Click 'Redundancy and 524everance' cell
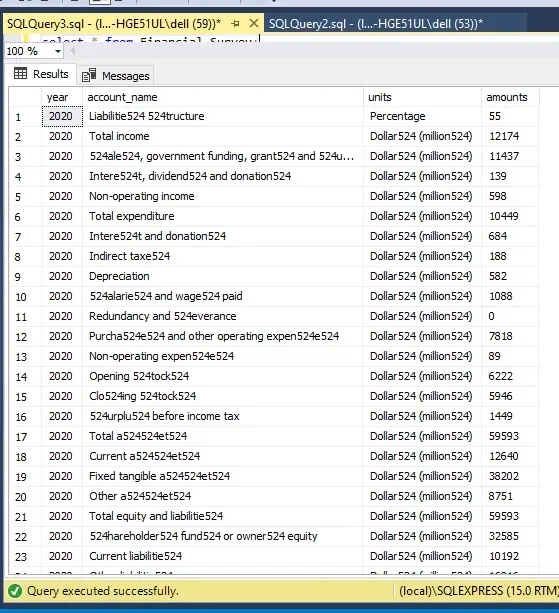 [223, 316]
